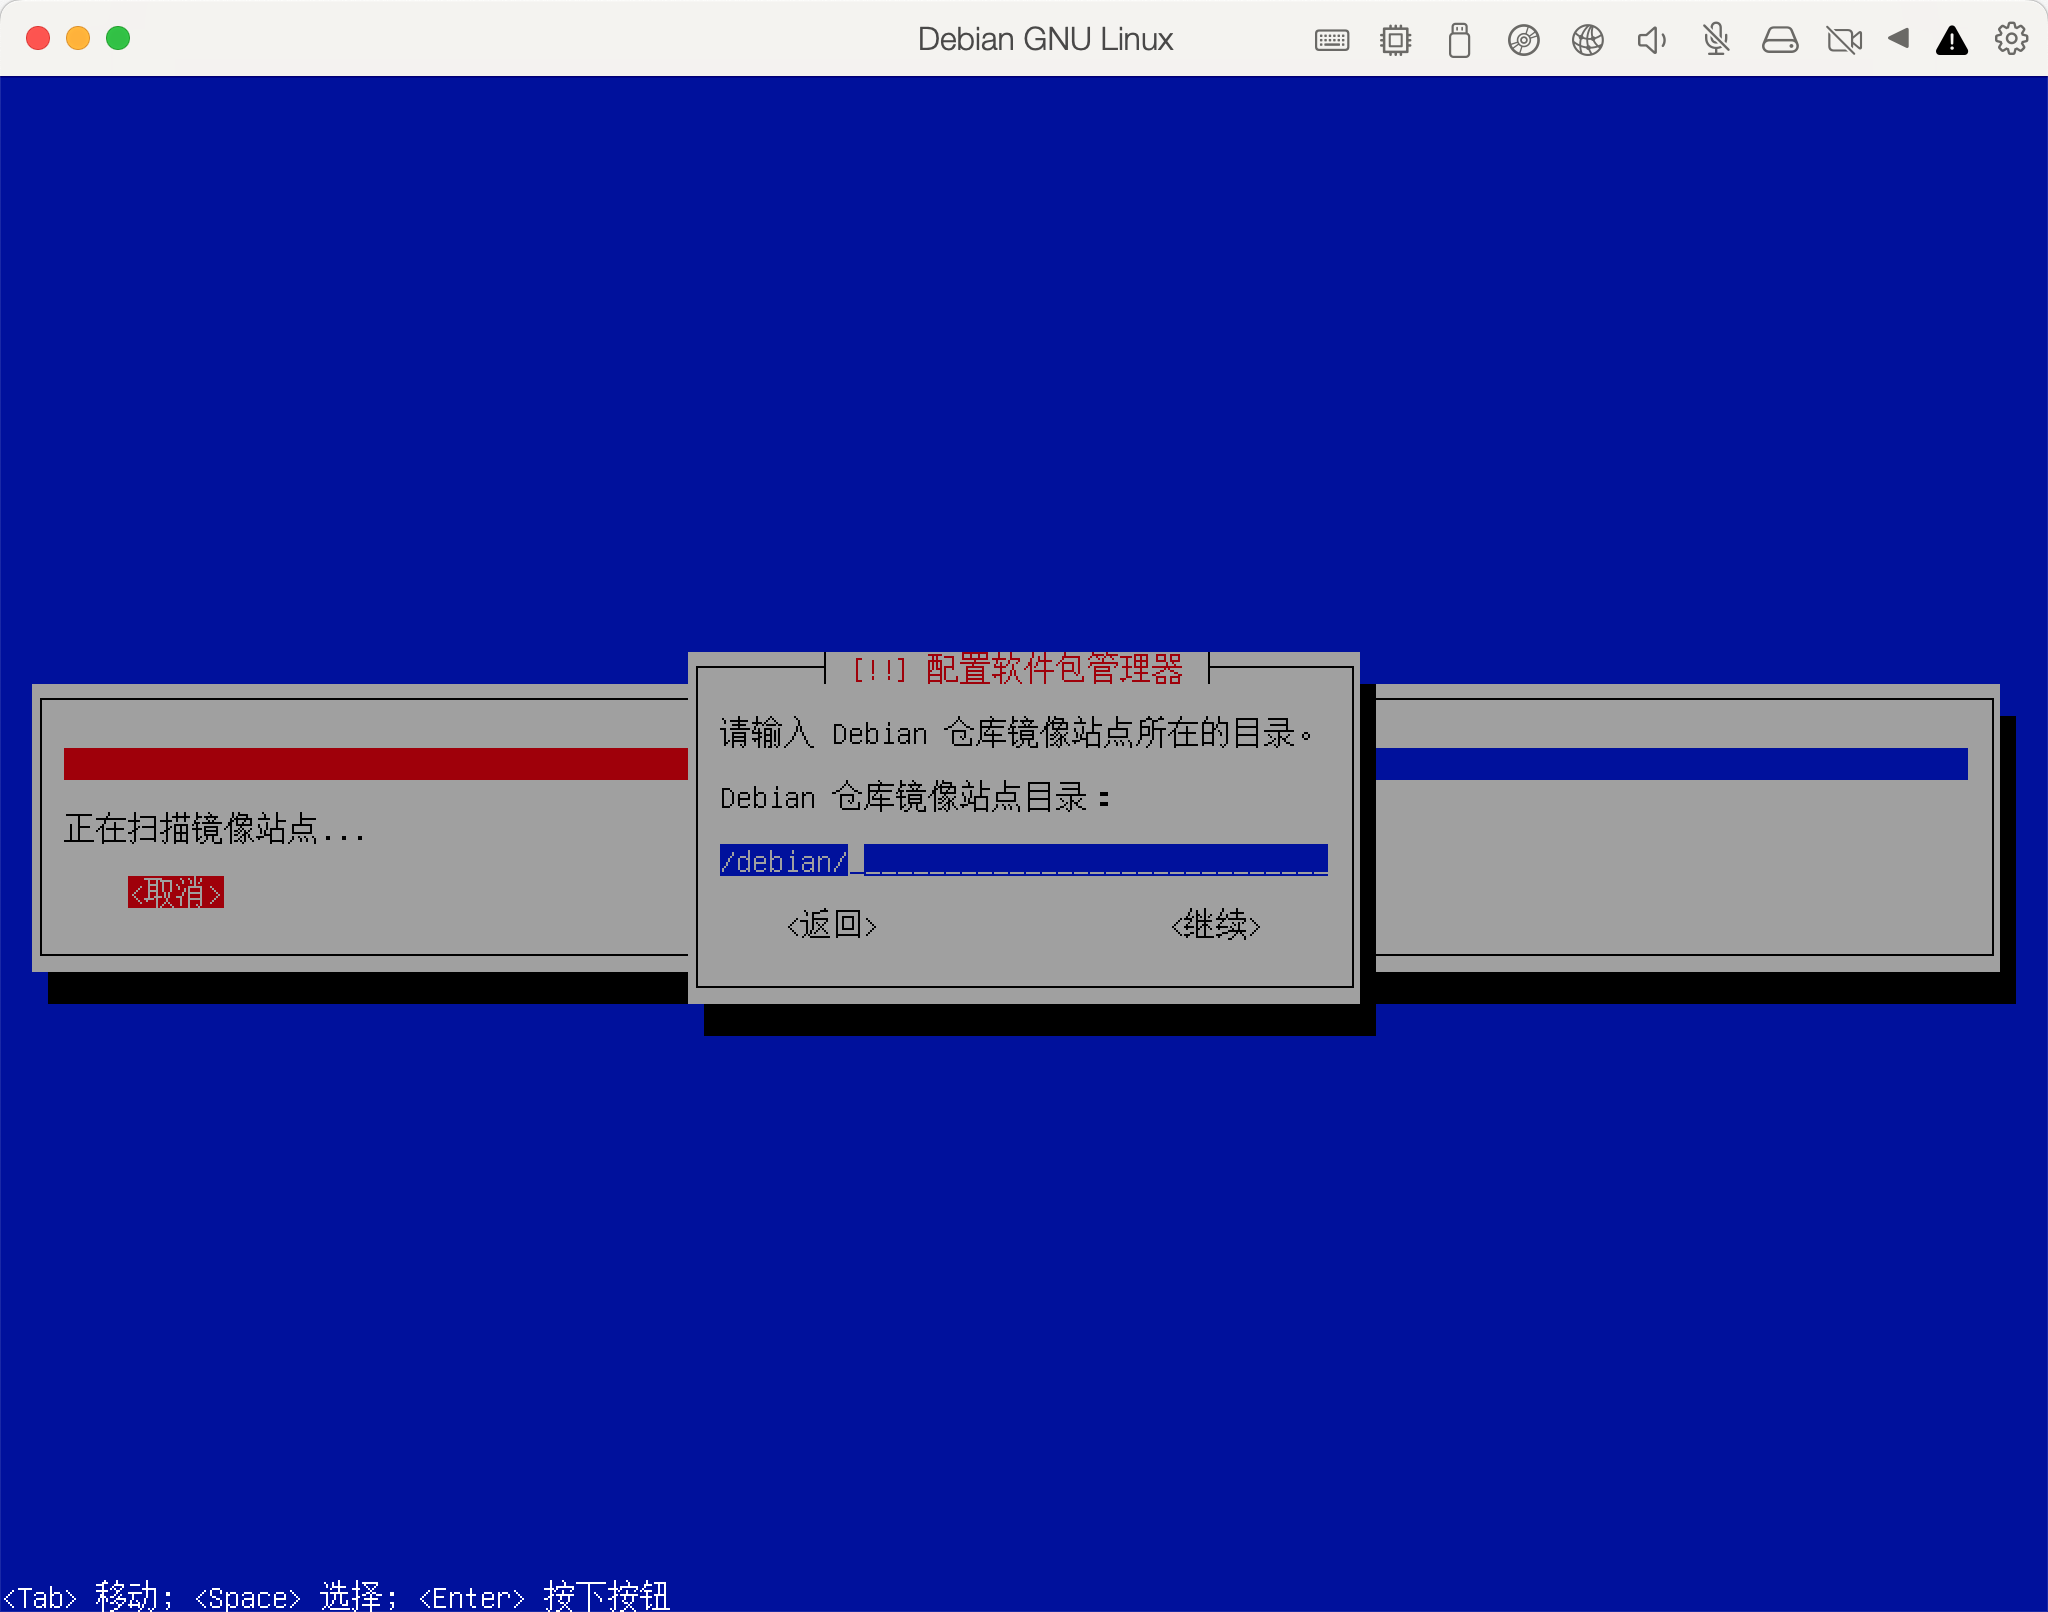Close the Debian GNU Linux window
This screenshot has height=1612, width=2048.
(x=38, y=39)
